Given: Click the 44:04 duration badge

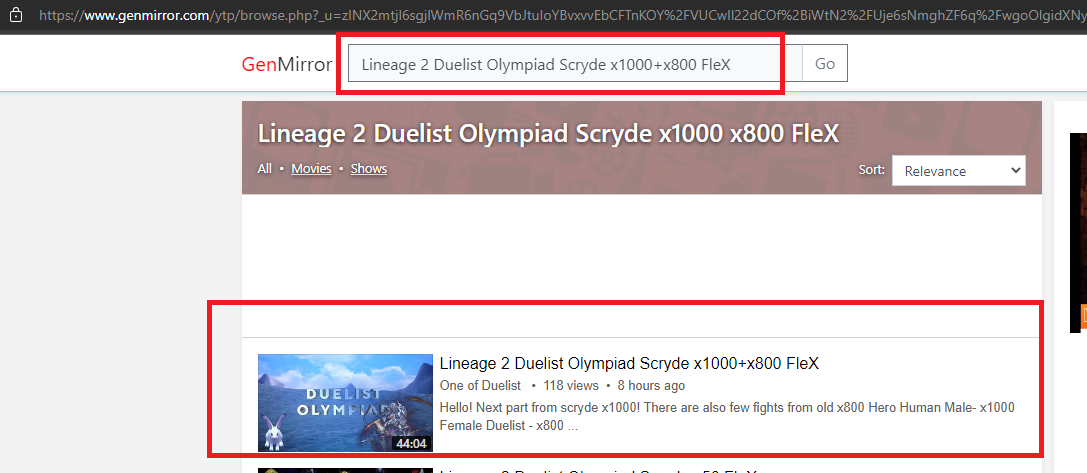Looking at the screenshot, I should click(411, 443).
